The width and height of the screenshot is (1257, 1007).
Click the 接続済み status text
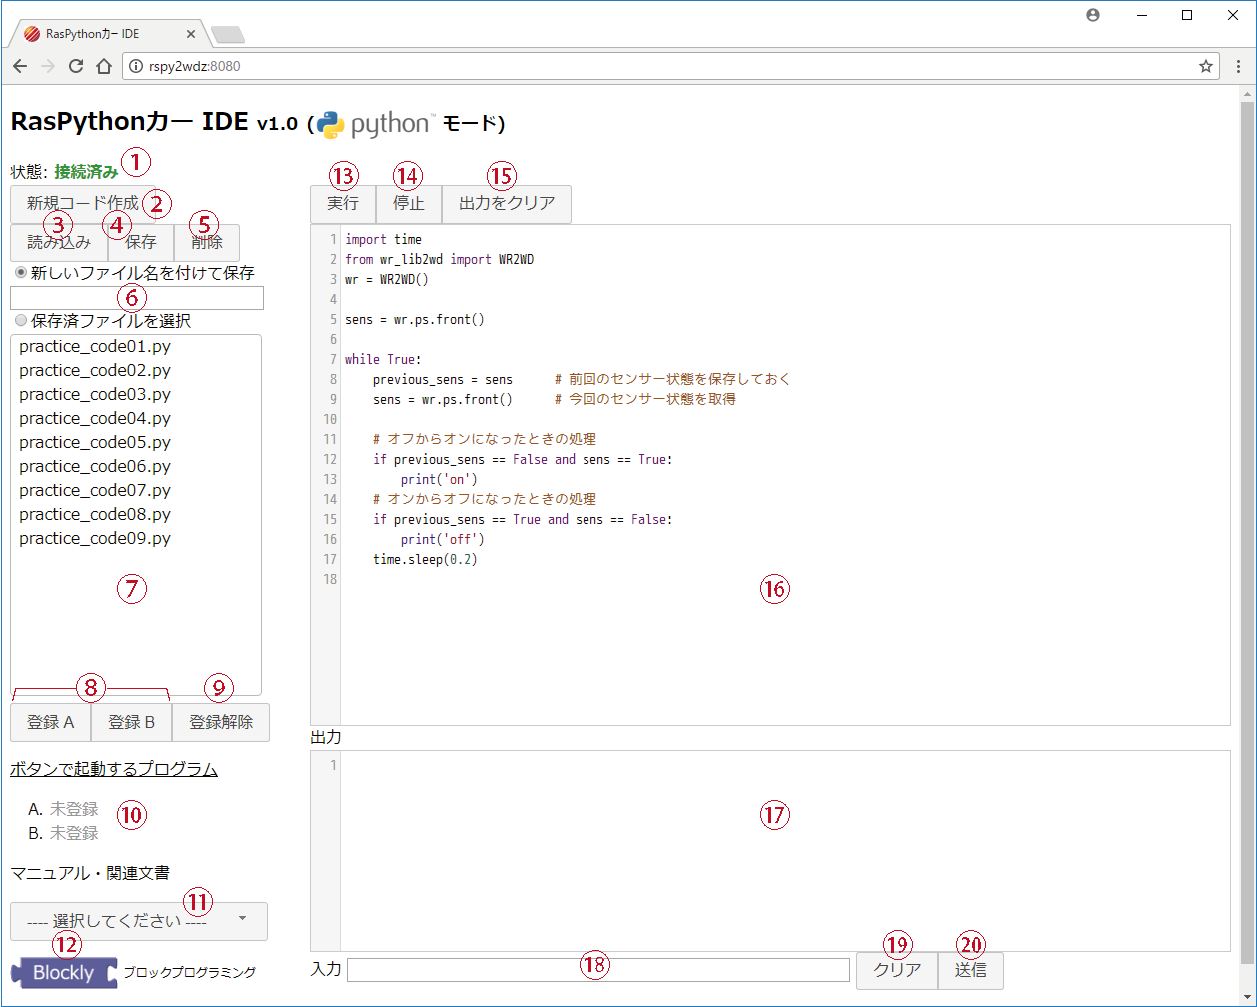click(x=86, y=172)
